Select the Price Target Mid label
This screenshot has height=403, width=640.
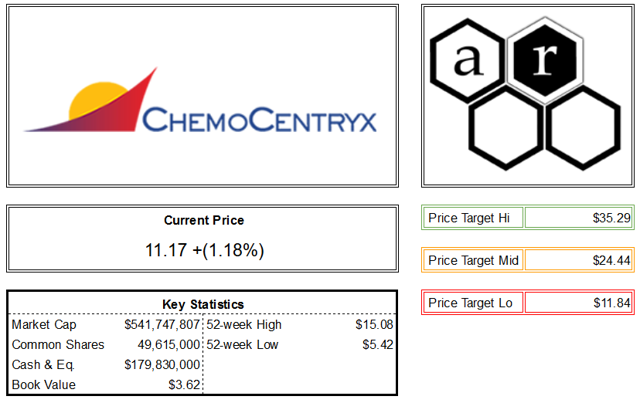click(x=473, y=261)
